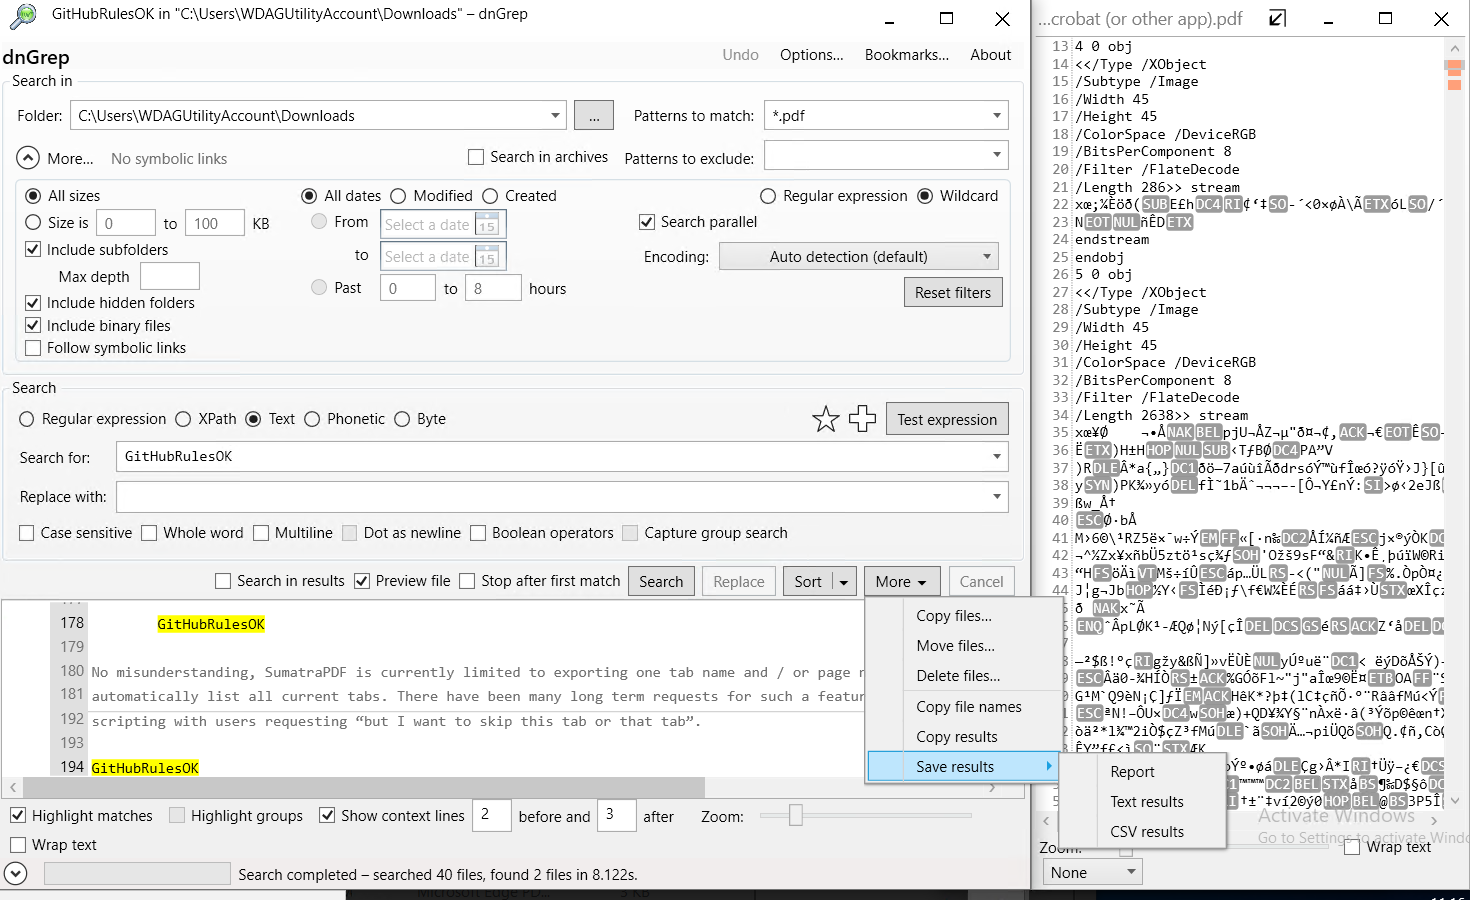This screenshot has height=900, width=1470.
Task: Select the 'Regular expression' radio button
Action: point(26,418)
